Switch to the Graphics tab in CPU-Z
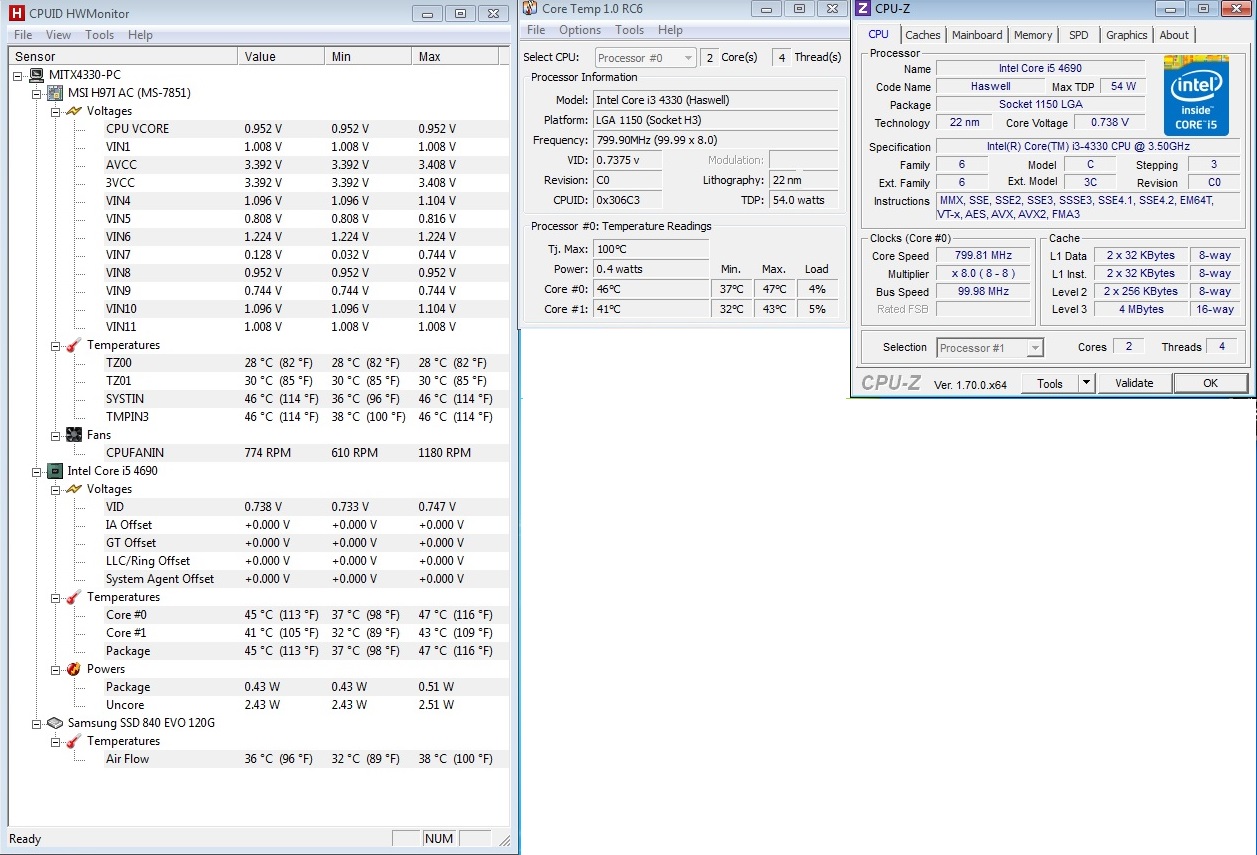Viewport: 1257px width, 855px height. tap(1126, 35)
